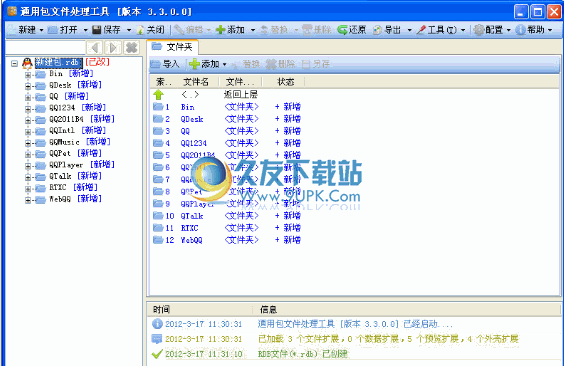
Task: Open dropdown arrow beside folder panel 添加
Action: [x=225, y=65]
